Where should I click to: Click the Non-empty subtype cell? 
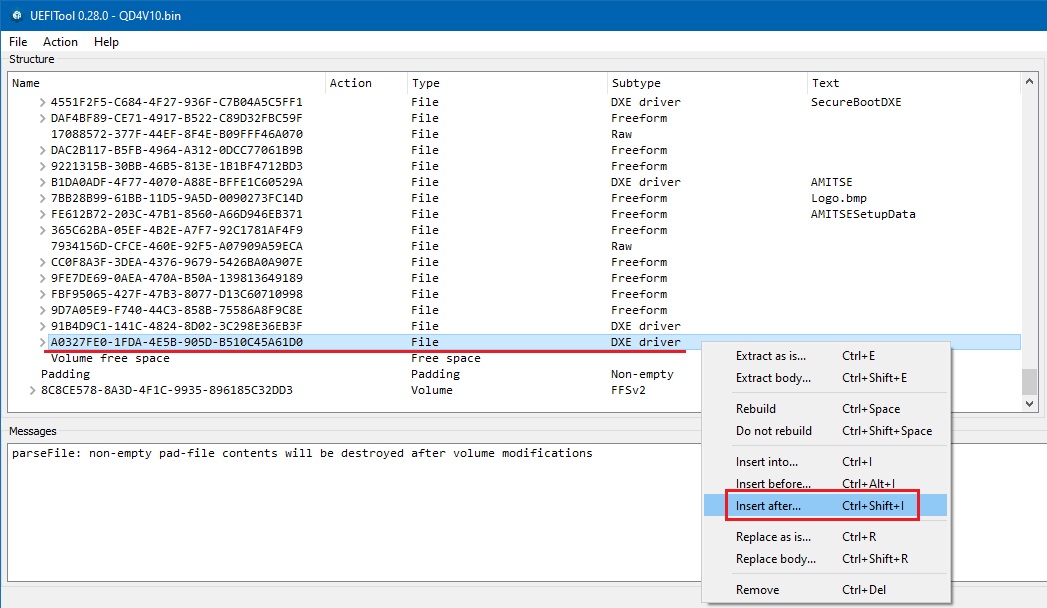point(642,374)
